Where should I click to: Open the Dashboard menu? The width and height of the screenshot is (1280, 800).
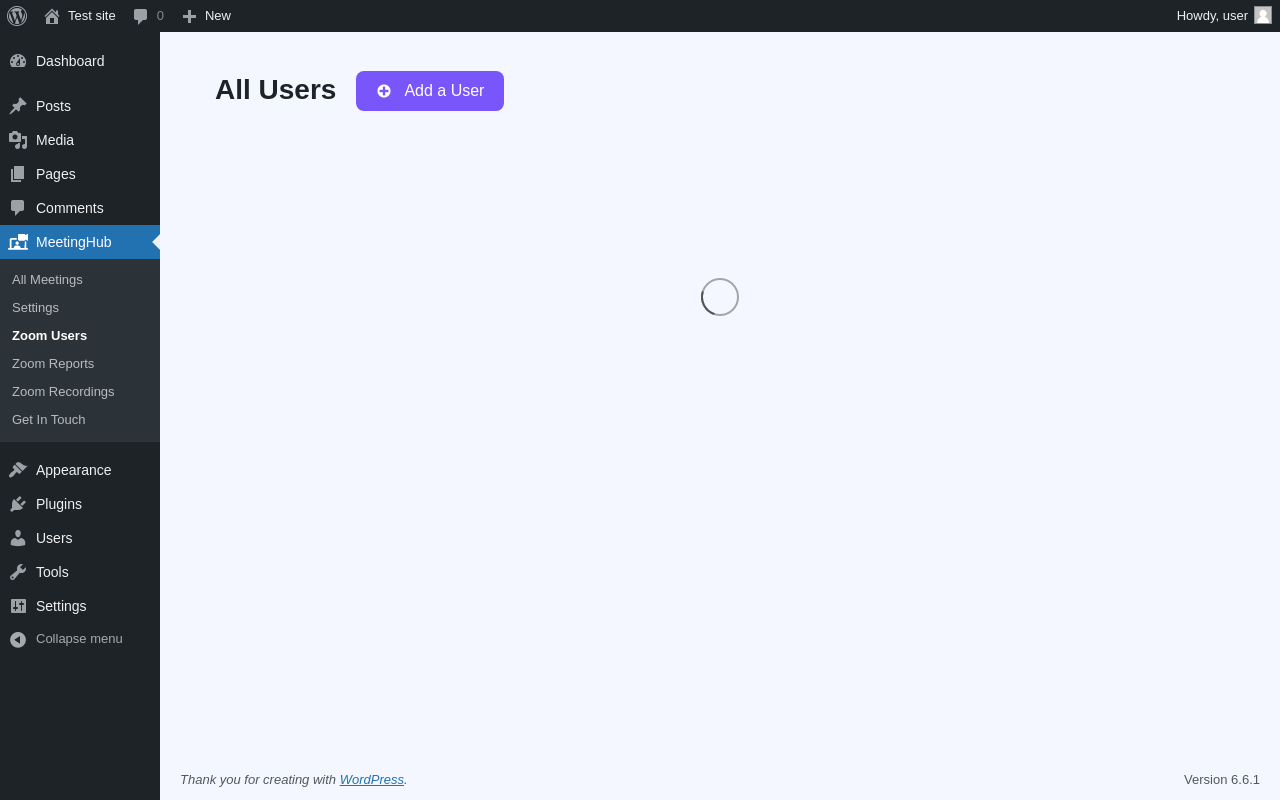tap(80, 61)
